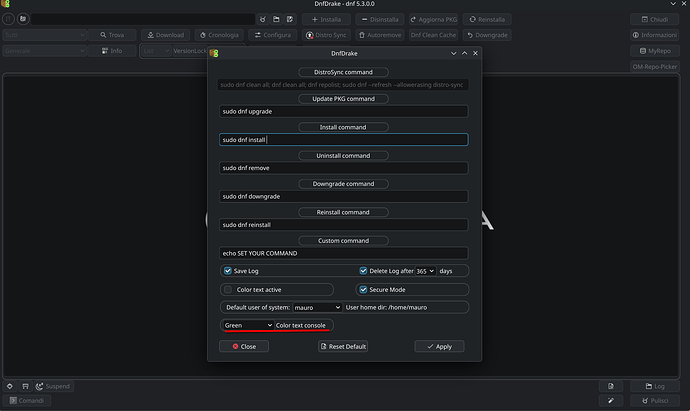Click the Installa button in the main window

[326, 19]
